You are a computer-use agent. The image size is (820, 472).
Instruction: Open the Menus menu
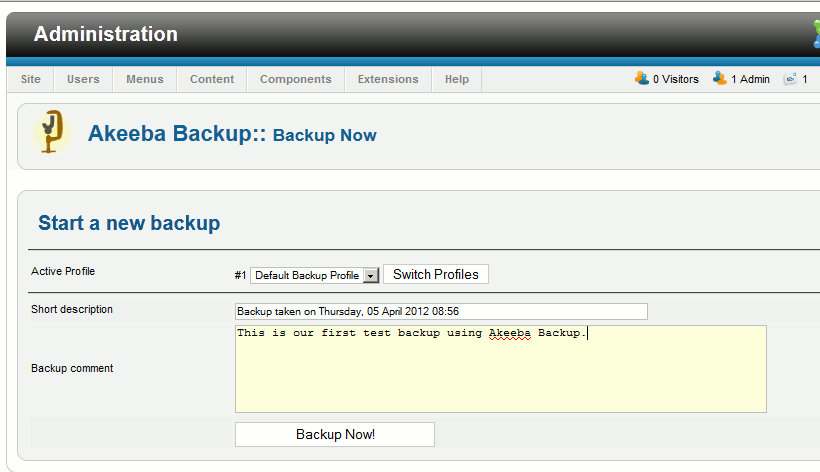(x=145, y=79)
